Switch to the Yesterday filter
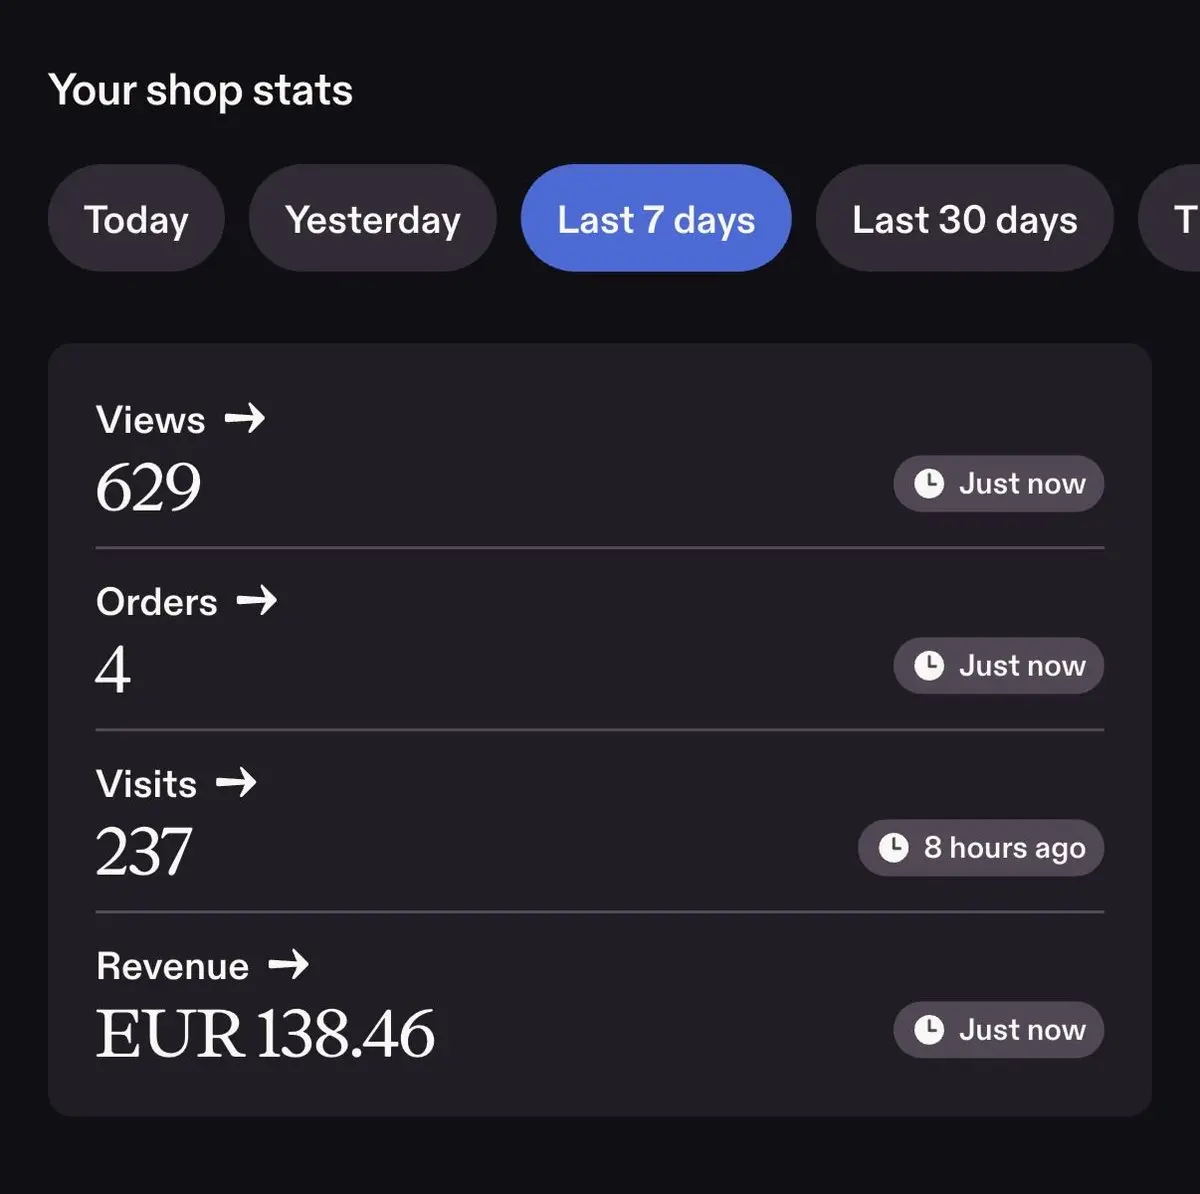Image resolution: width=1200 pixels, height=1194 pixels. [372, 218]
